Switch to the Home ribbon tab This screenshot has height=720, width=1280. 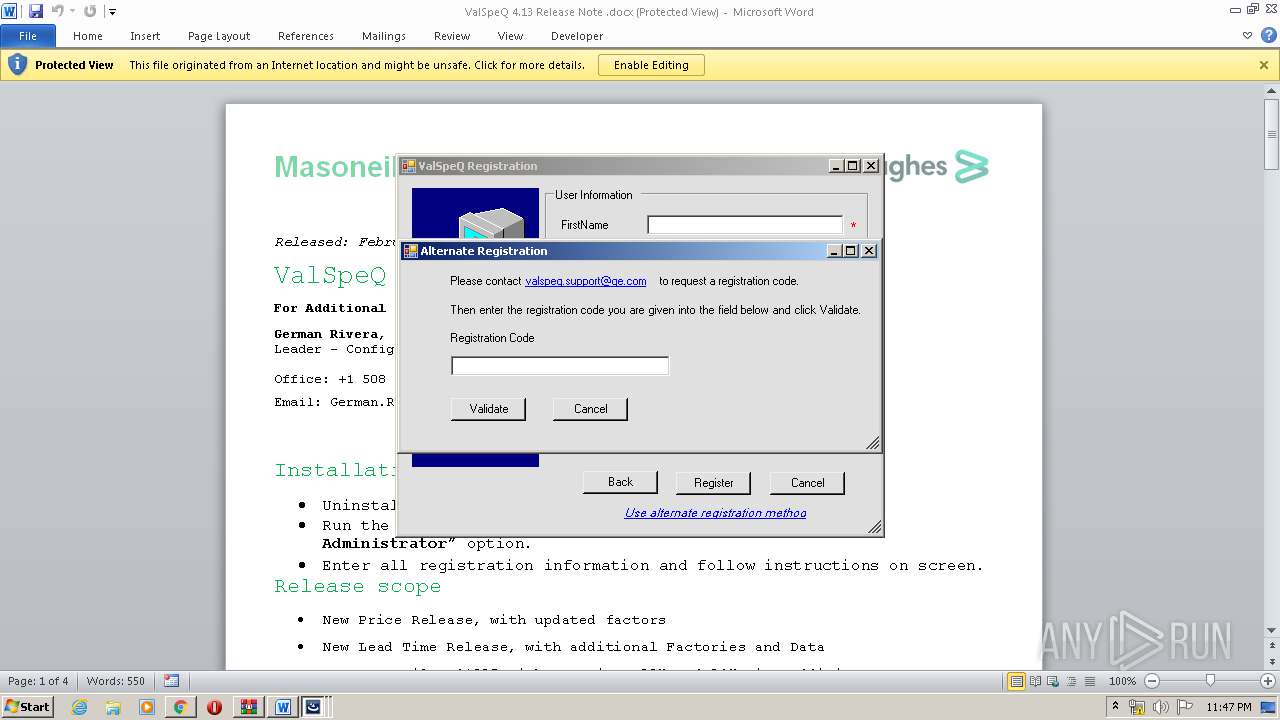click(88, 36)
